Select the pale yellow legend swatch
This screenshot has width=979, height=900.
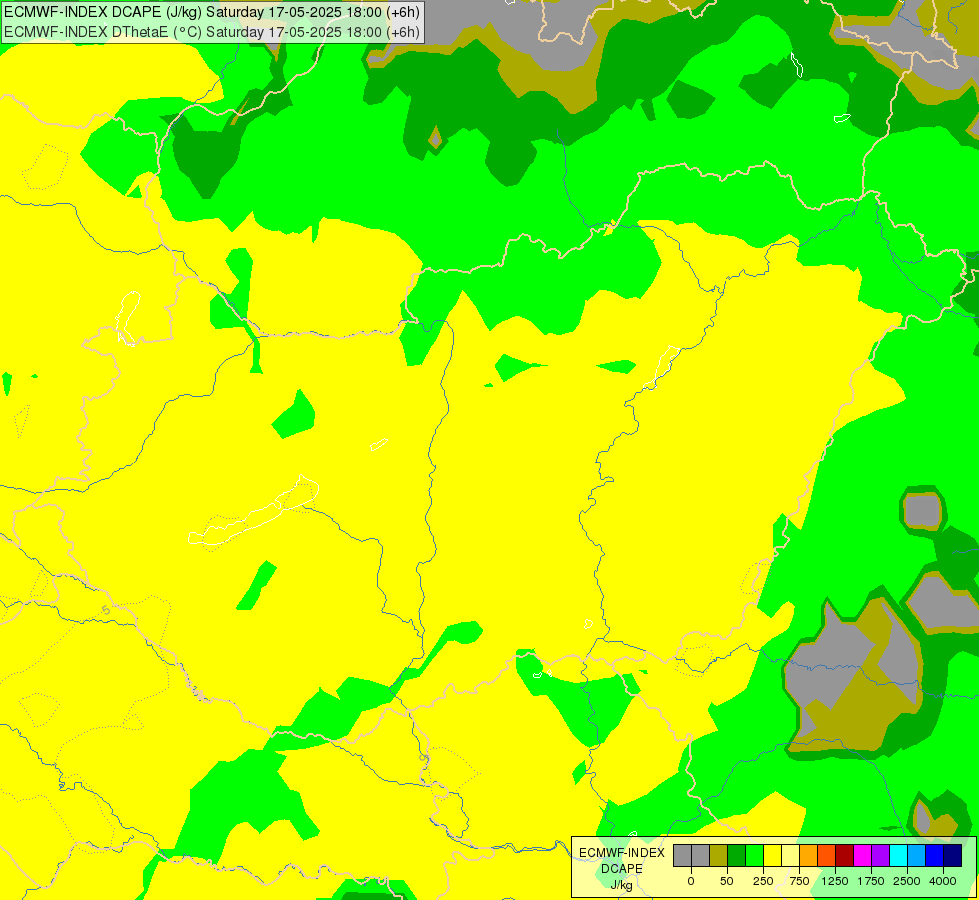click(x=790, y=856)
